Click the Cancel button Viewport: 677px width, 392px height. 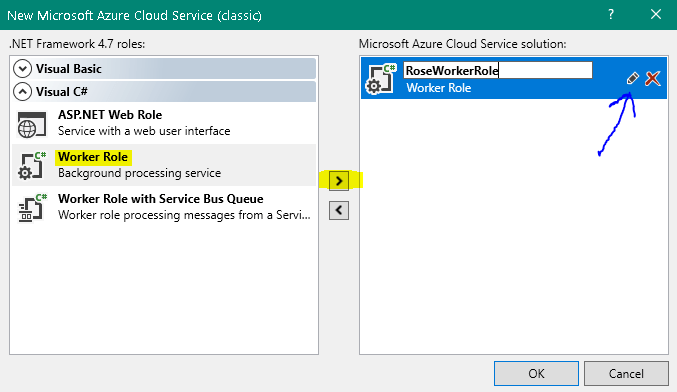[x=626, y=373]
